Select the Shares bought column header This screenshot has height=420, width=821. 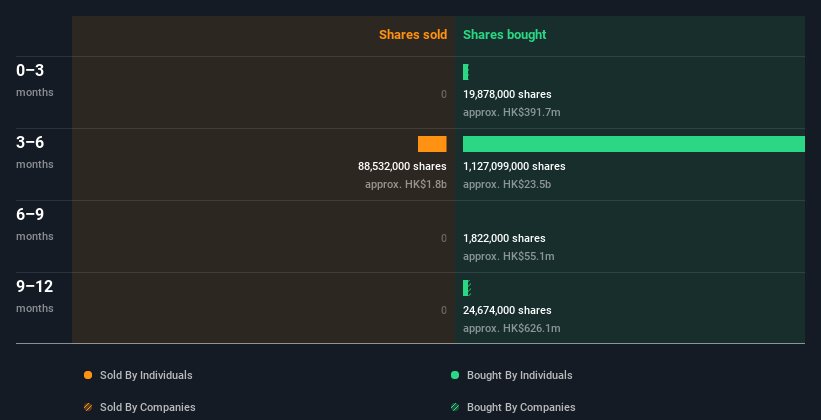click(x=505, y=35)
